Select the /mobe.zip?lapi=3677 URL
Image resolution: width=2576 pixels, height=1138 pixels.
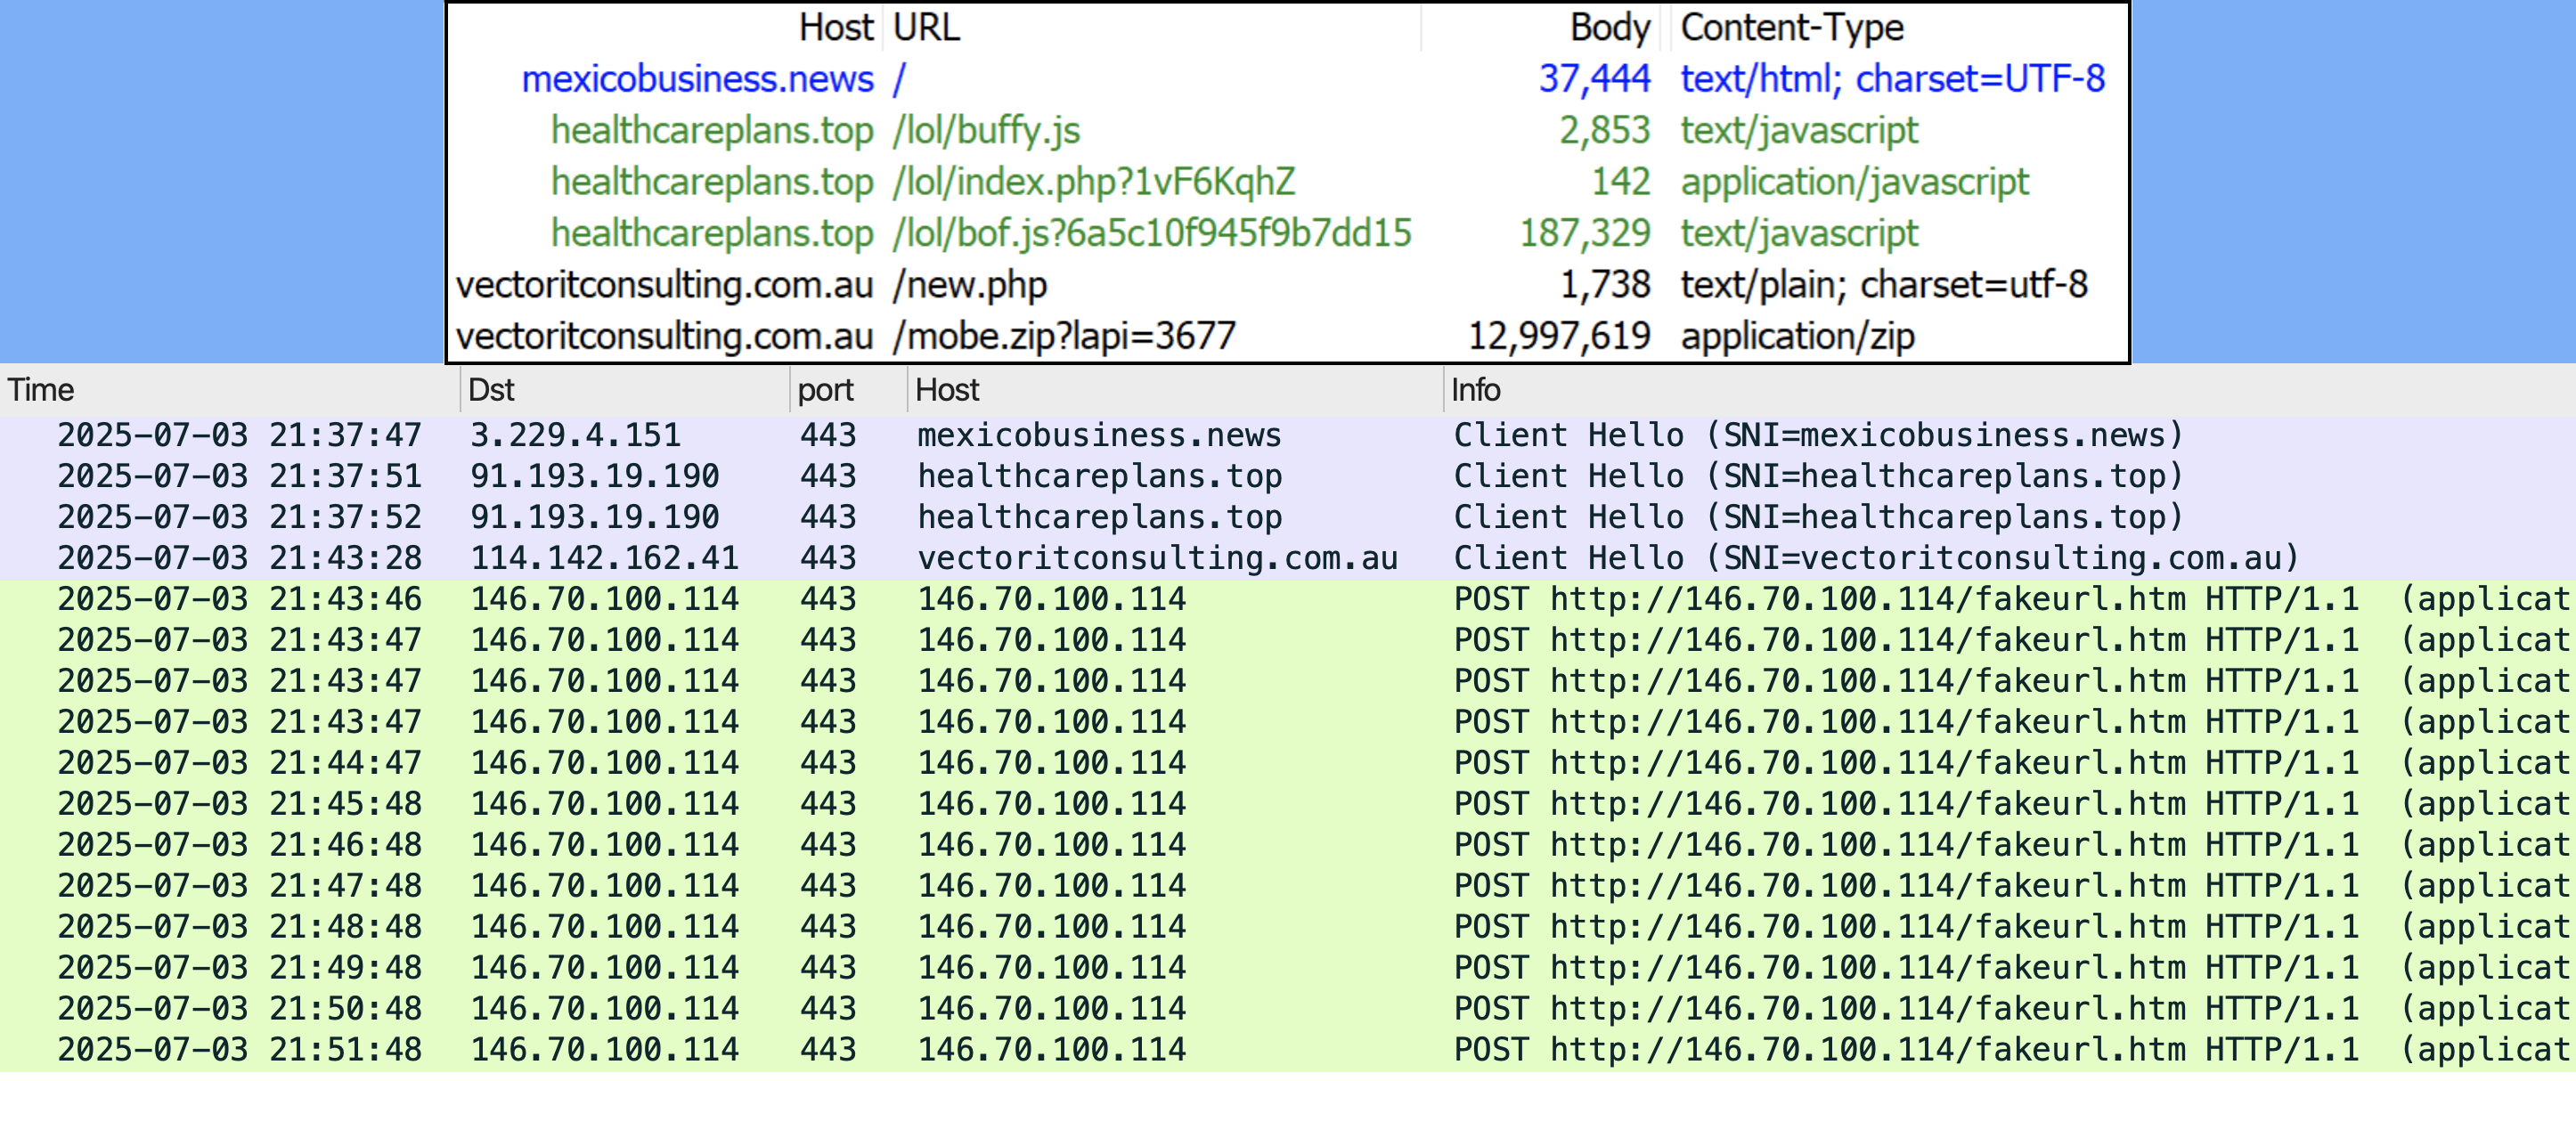(1064, 336)
